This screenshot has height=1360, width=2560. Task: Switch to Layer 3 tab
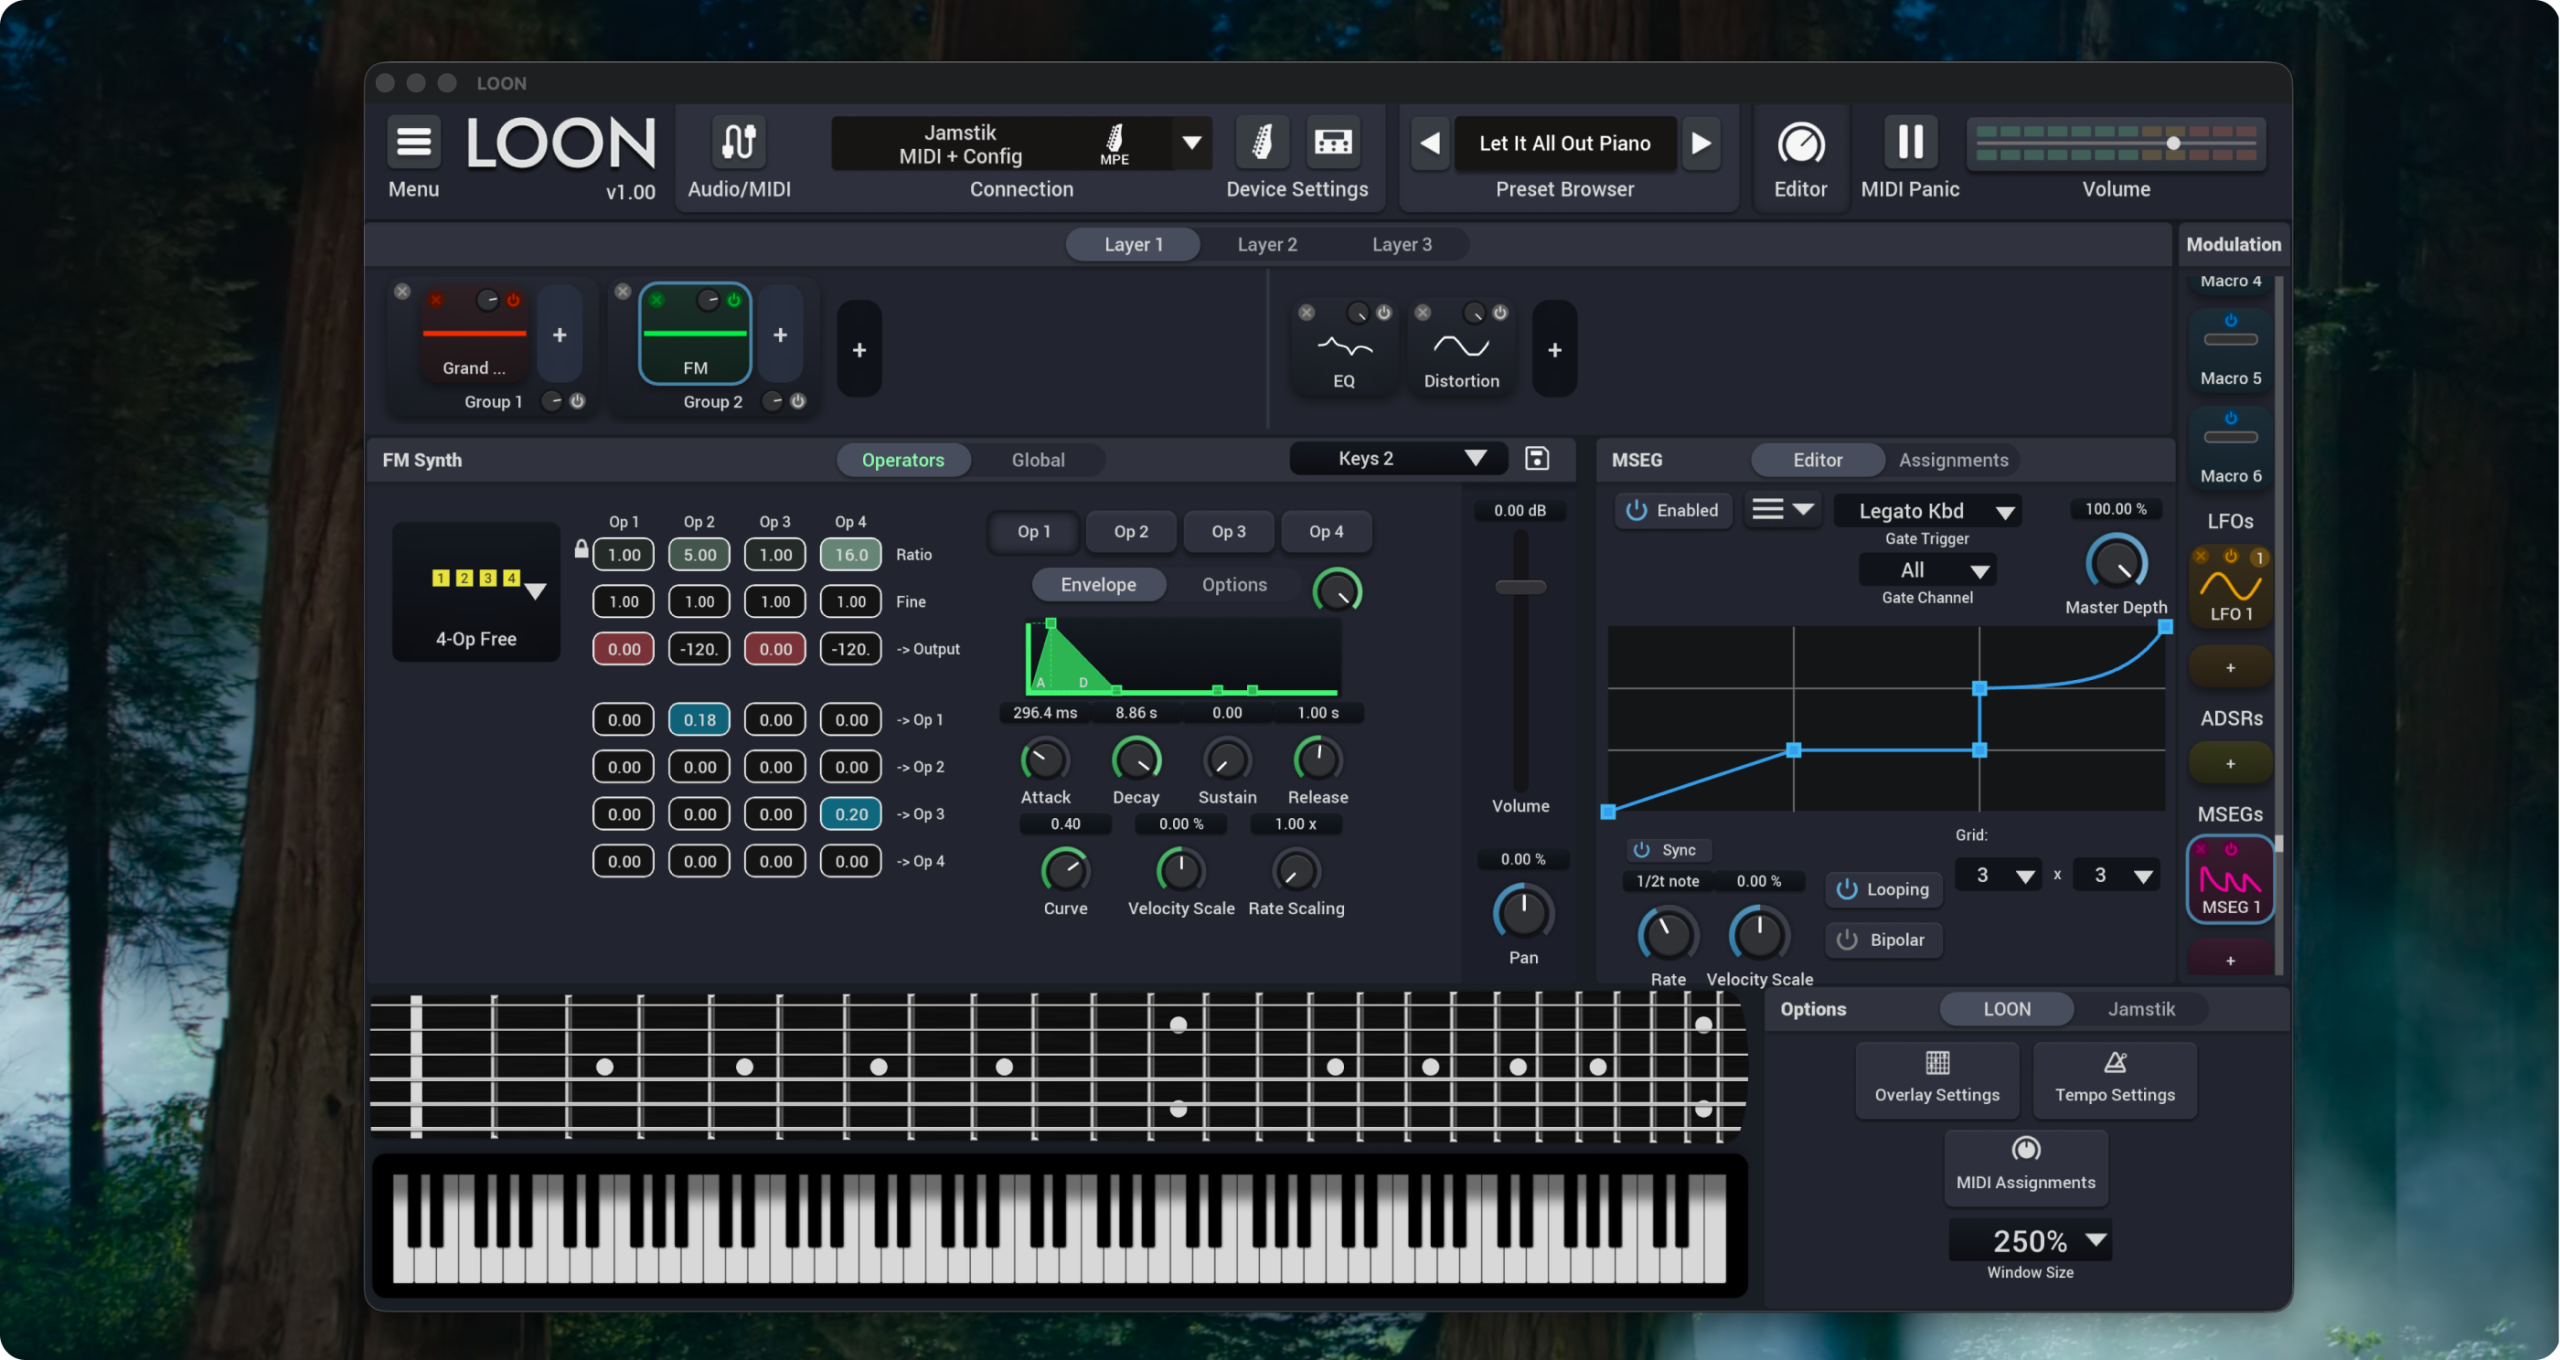[x=1401, y=244]
